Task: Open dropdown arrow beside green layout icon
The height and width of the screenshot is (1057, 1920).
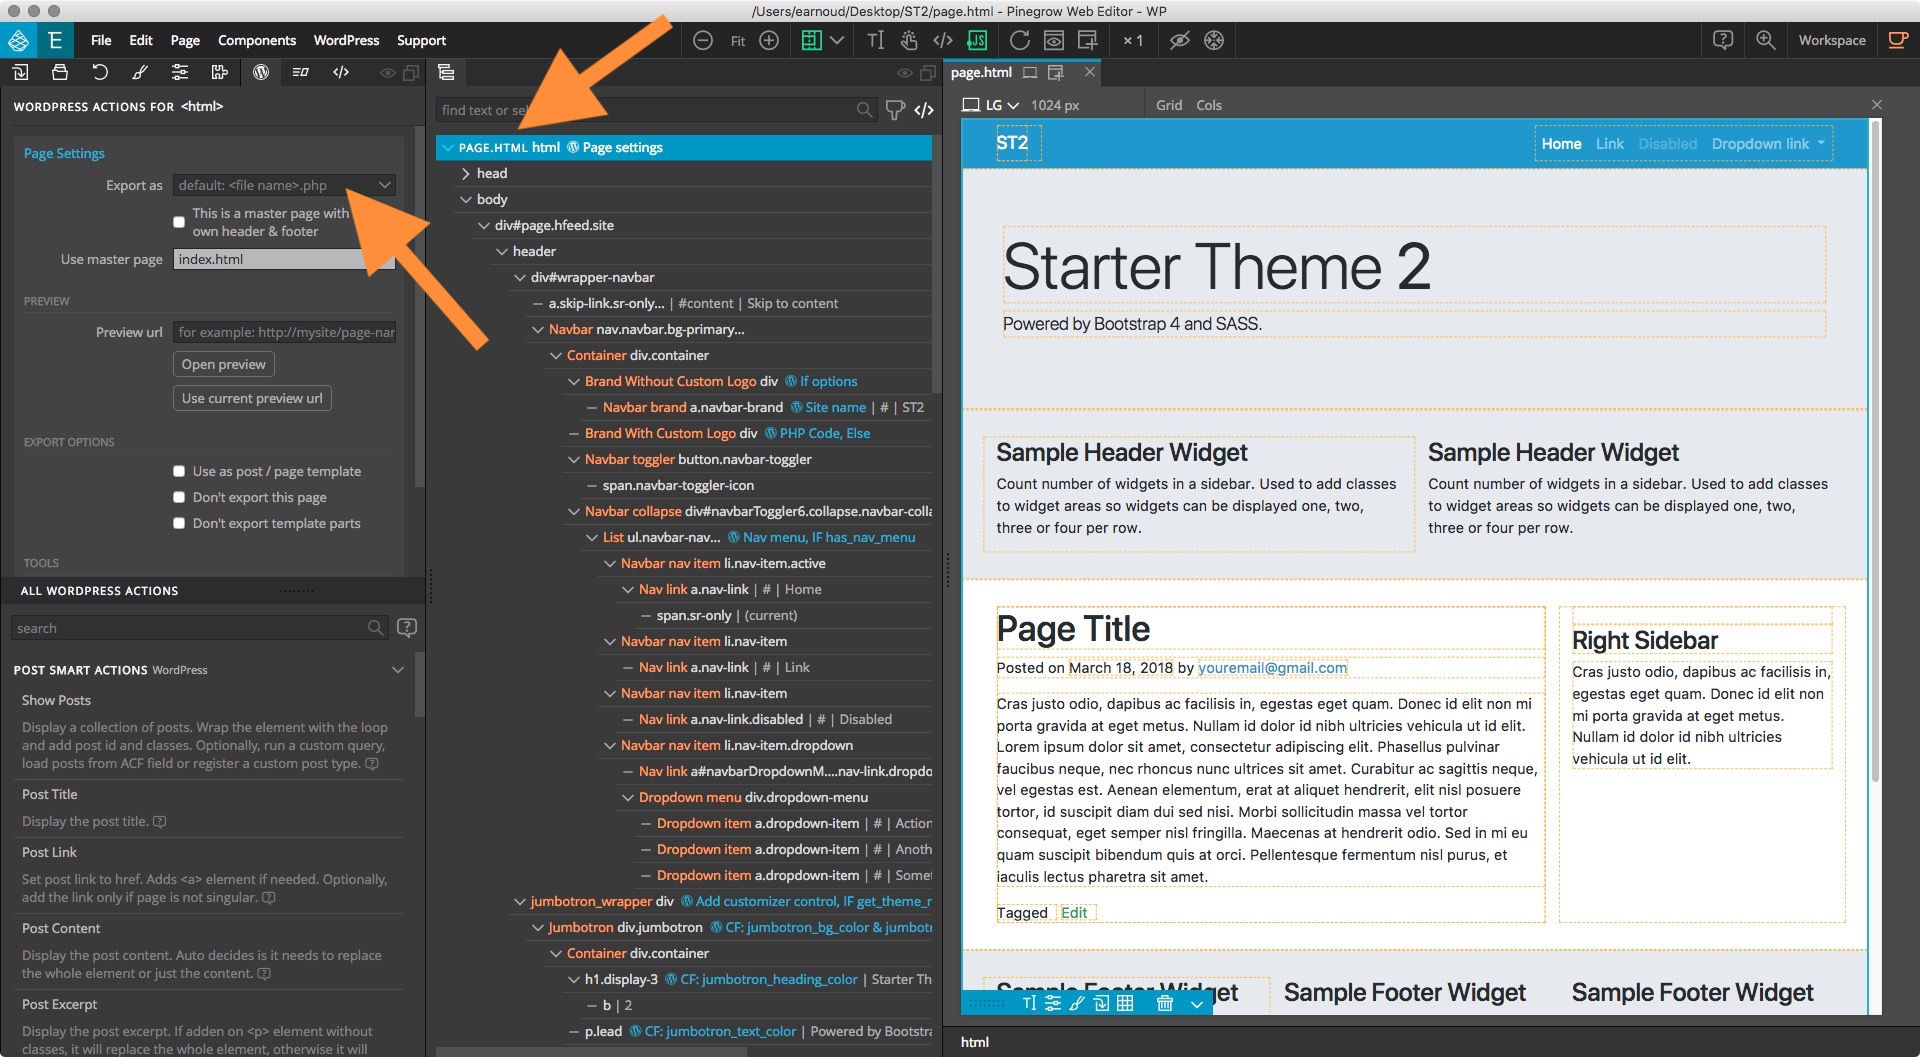Action: coord(837,41)
